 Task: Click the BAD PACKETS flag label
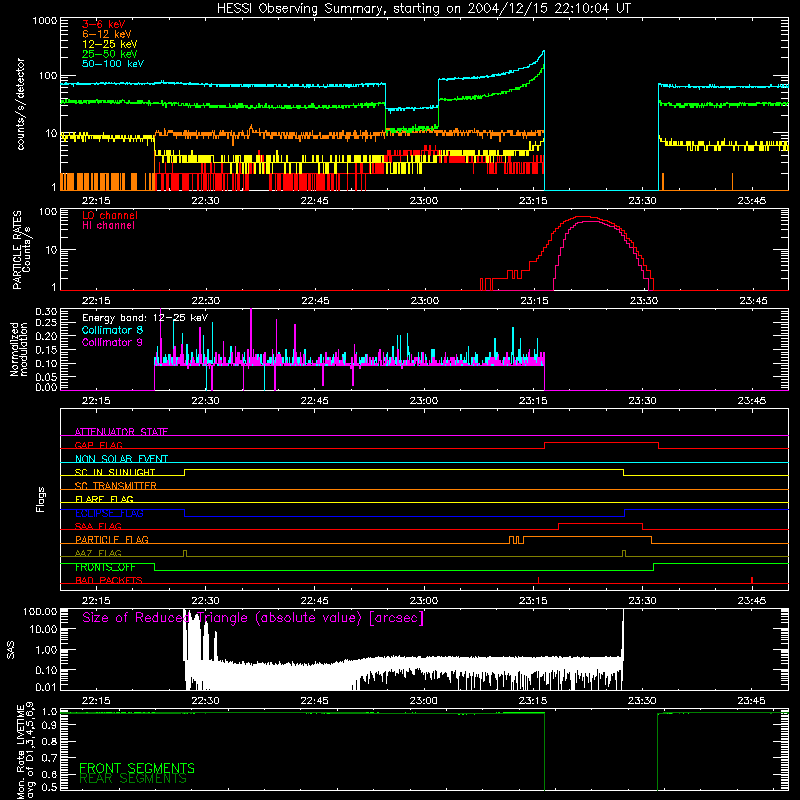(109, 580)
